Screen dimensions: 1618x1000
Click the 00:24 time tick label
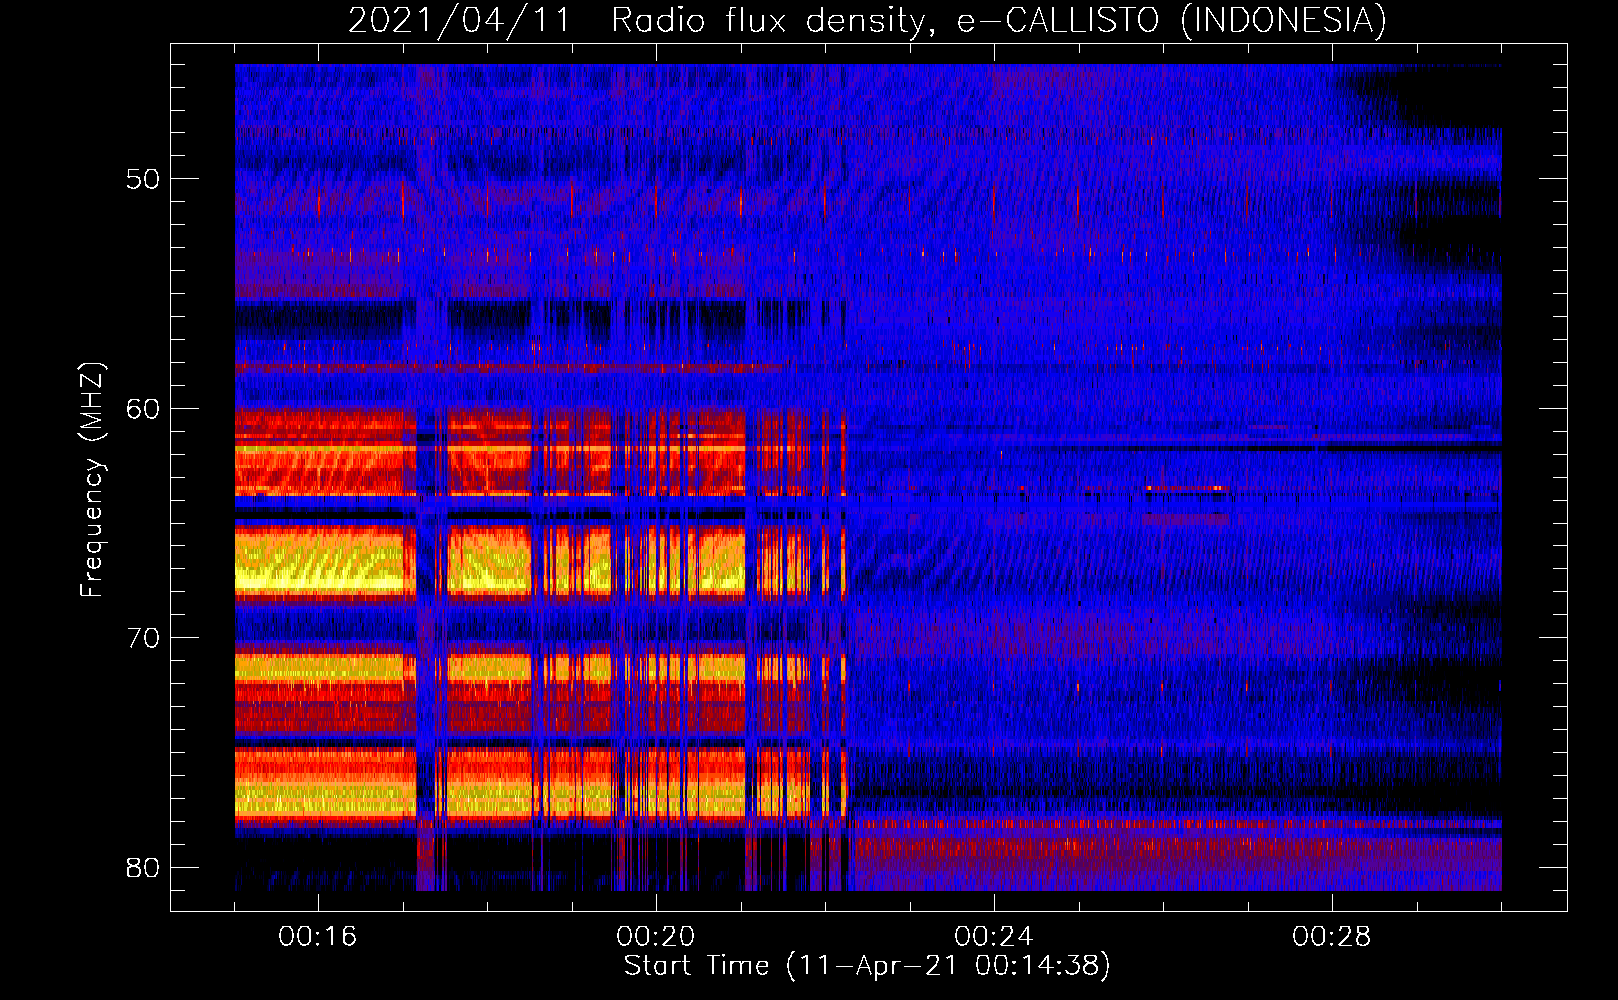tap(994, 937)
